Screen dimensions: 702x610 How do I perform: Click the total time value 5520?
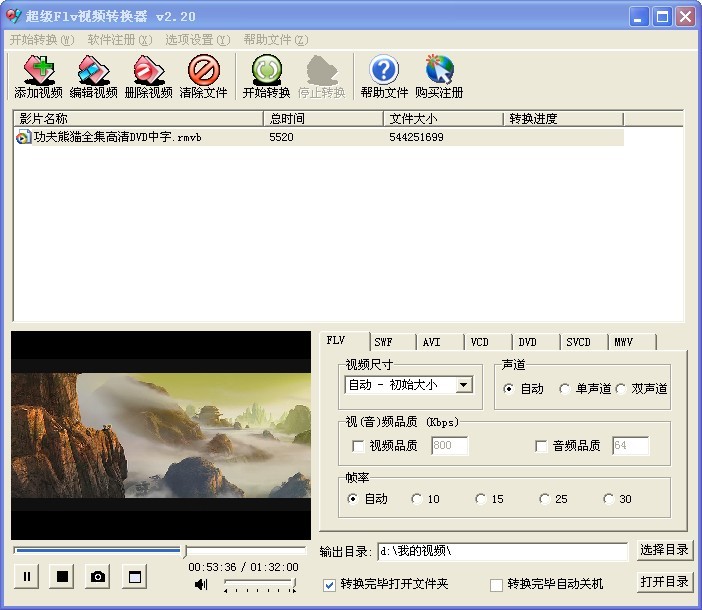pos(281,137)
